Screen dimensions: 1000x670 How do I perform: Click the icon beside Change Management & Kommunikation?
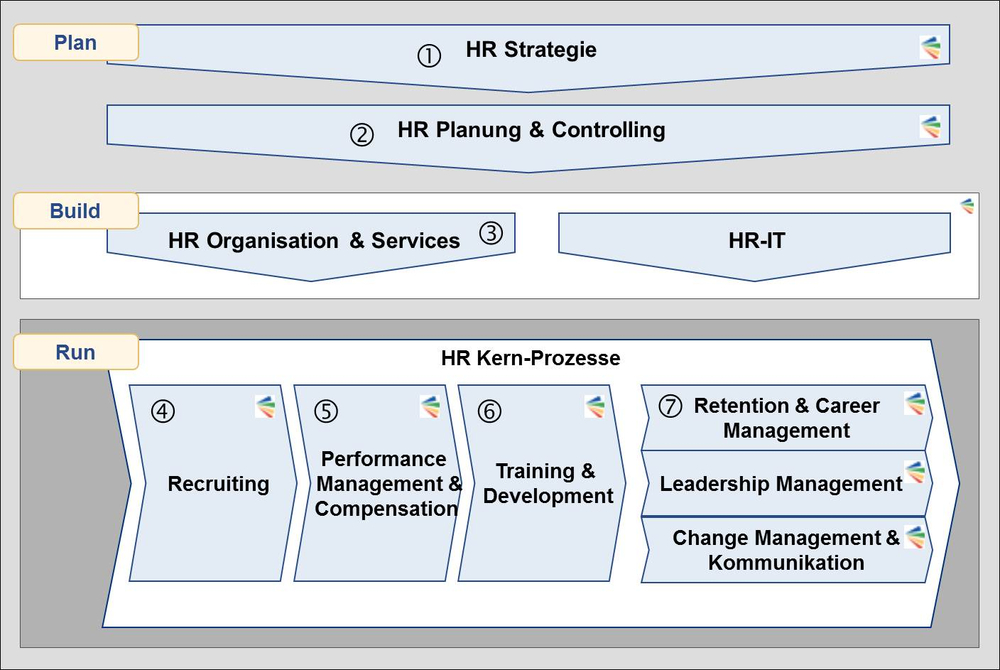(915, 537)
